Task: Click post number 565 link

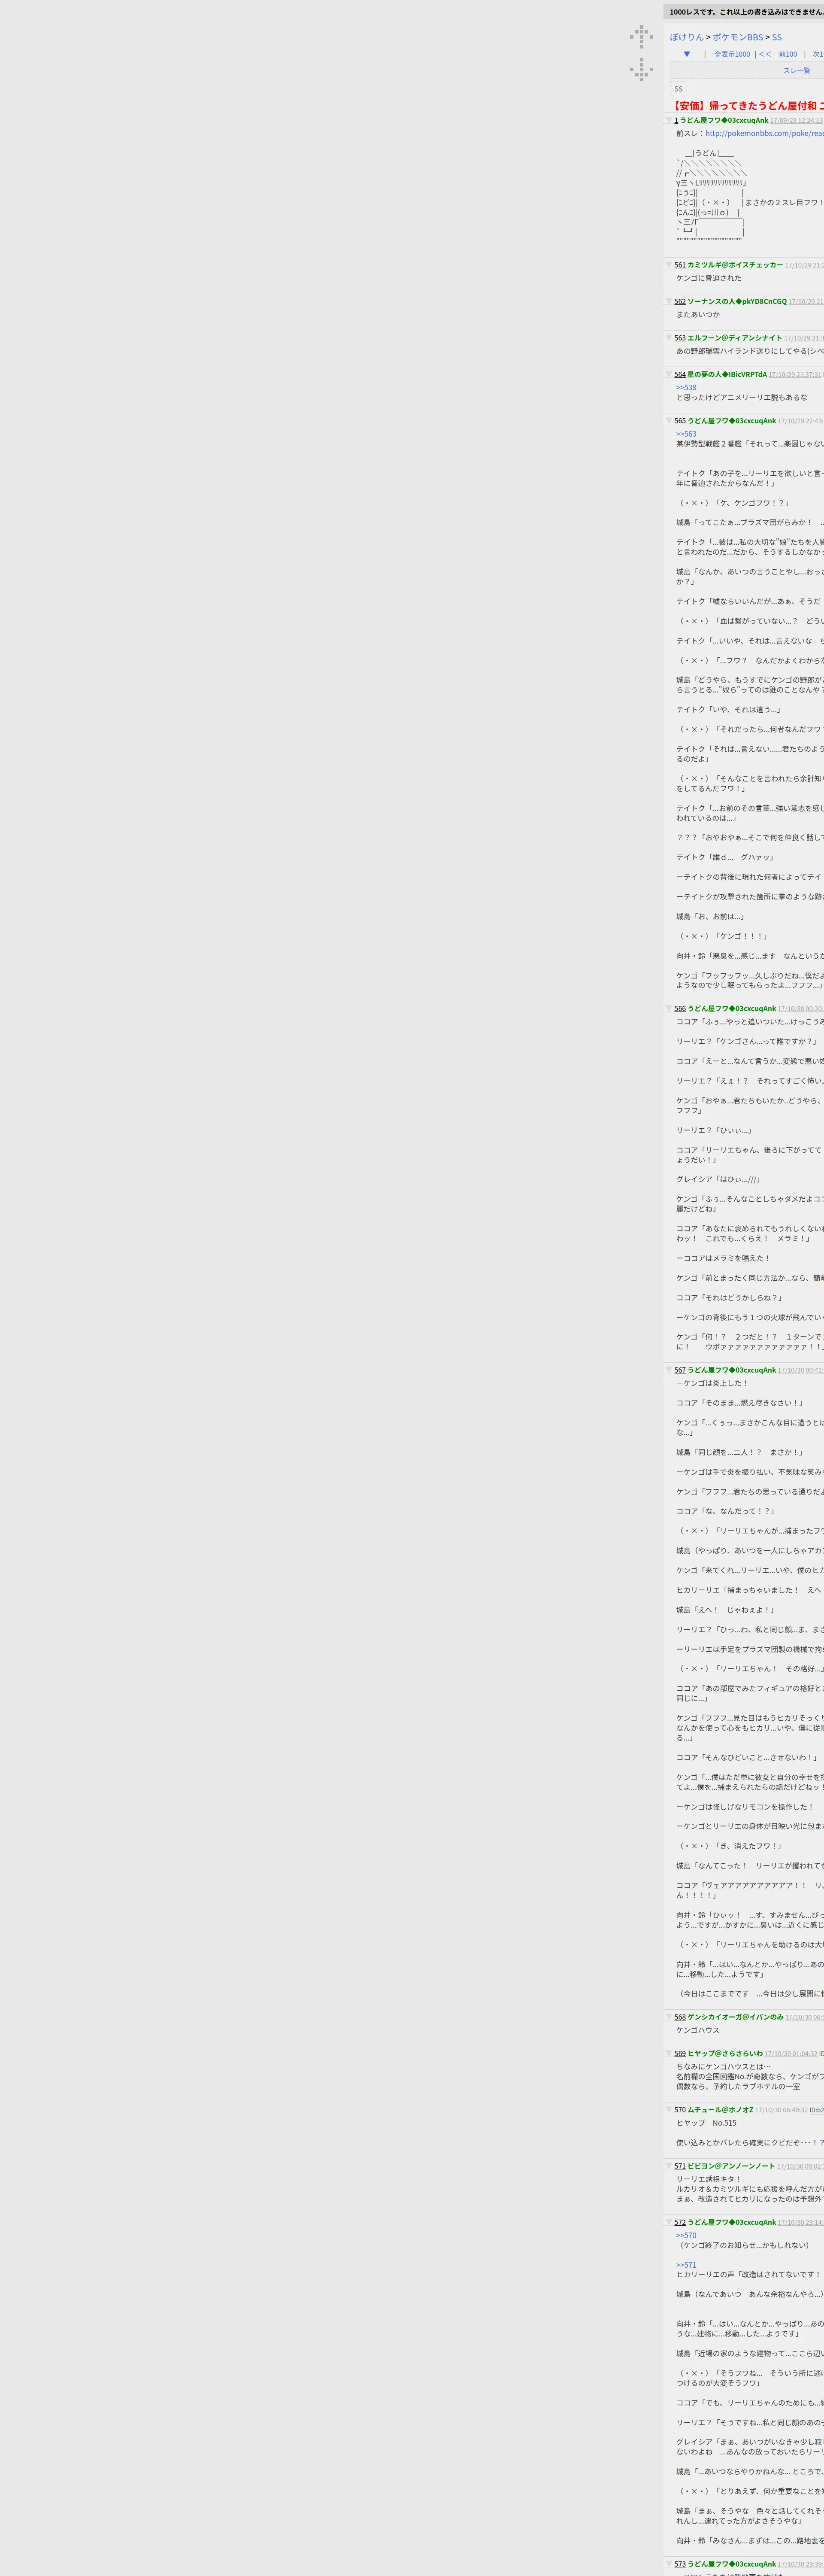Action: click(680, 421)
